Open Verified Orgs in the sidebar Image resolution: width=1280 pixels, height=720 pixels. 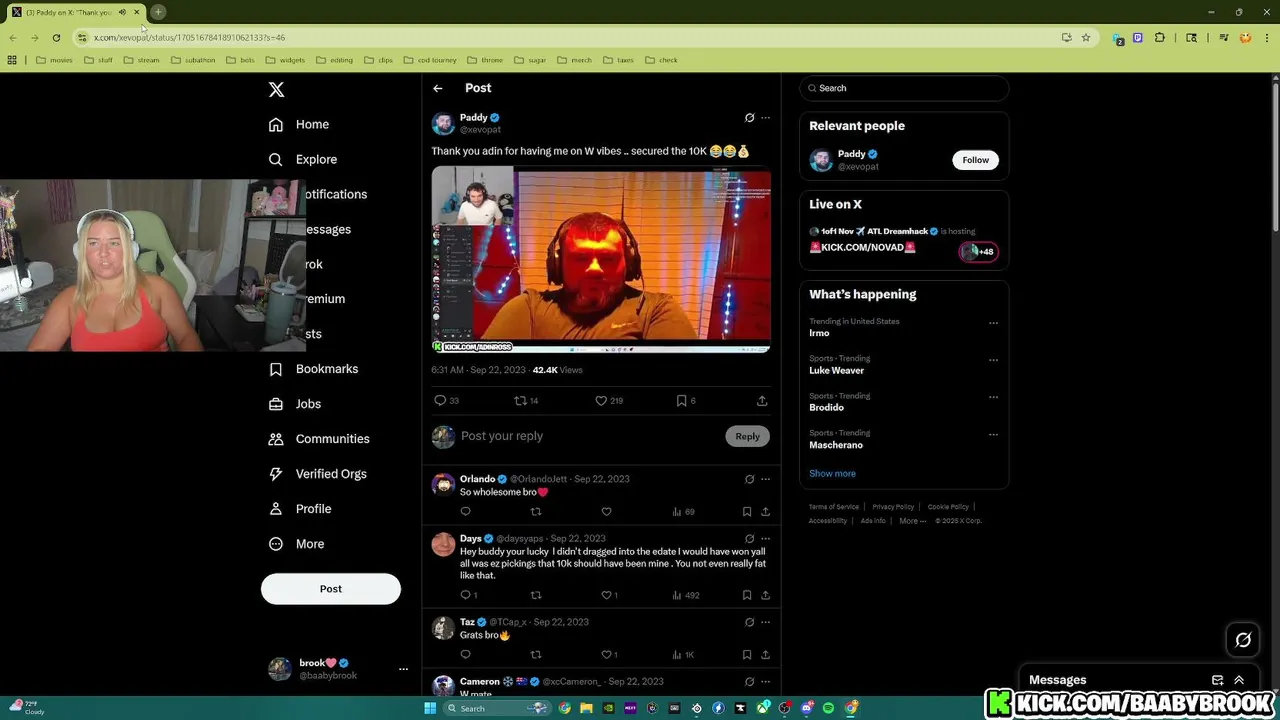click(317, 474)
